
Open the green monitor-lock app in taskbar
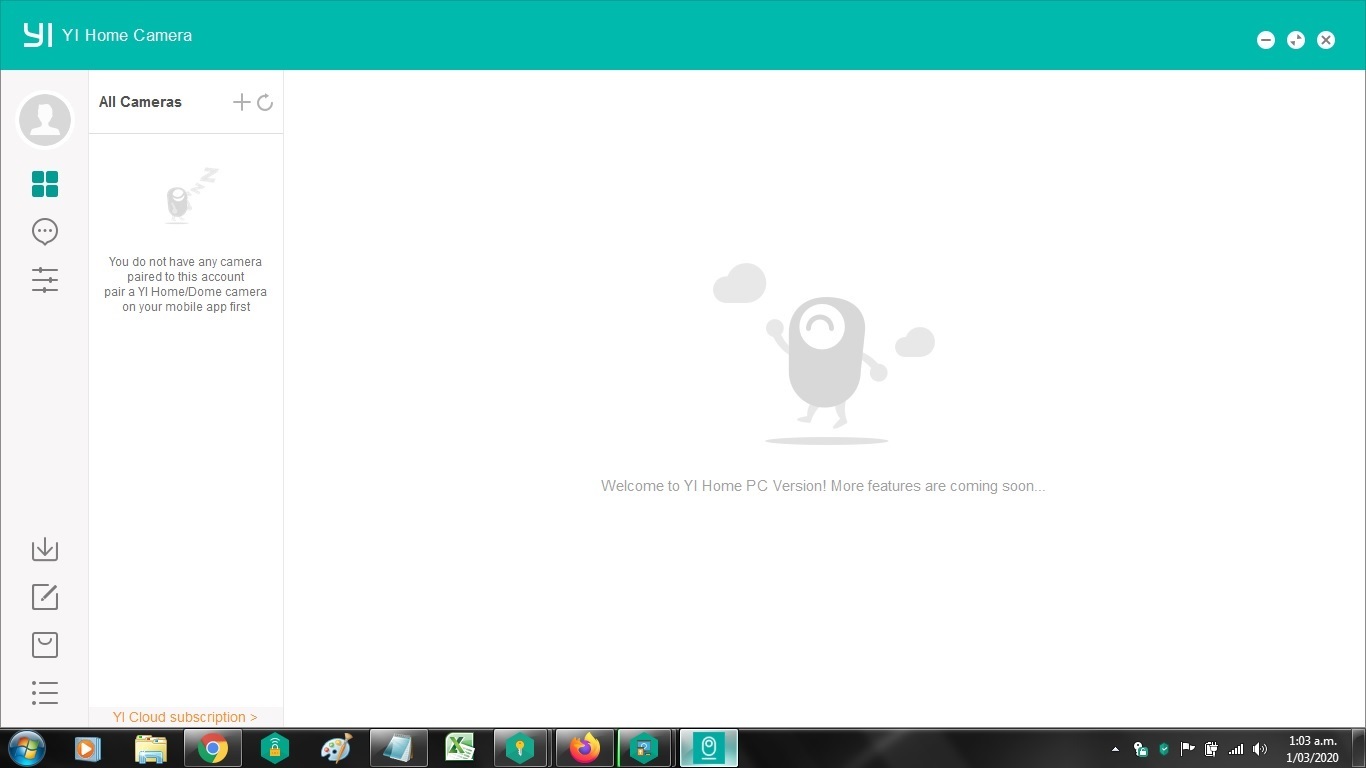[646, 748]
